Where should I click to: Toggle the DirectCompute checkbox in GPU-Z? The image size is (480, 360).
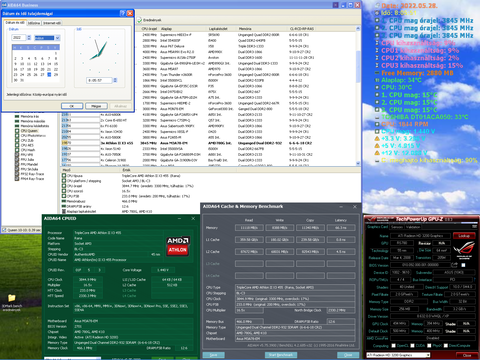coord(445,346)
